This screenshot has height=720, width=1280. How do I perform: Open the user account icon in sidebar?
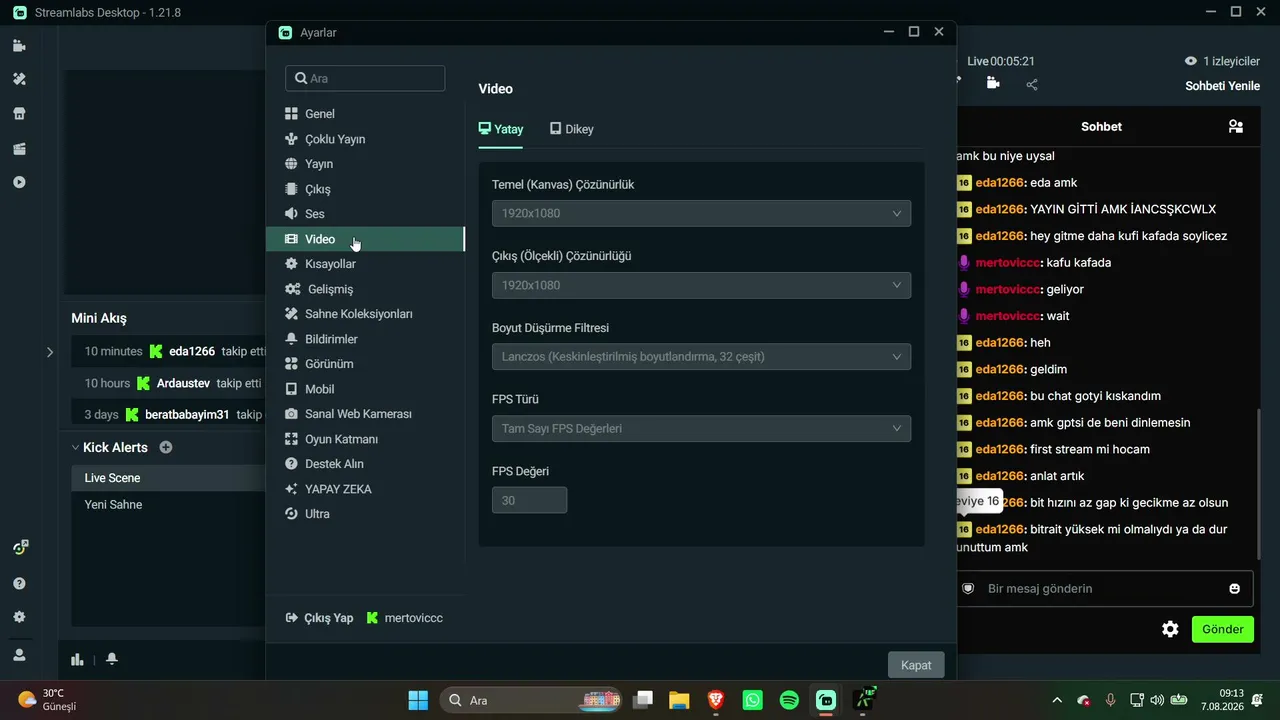(19, 655)
